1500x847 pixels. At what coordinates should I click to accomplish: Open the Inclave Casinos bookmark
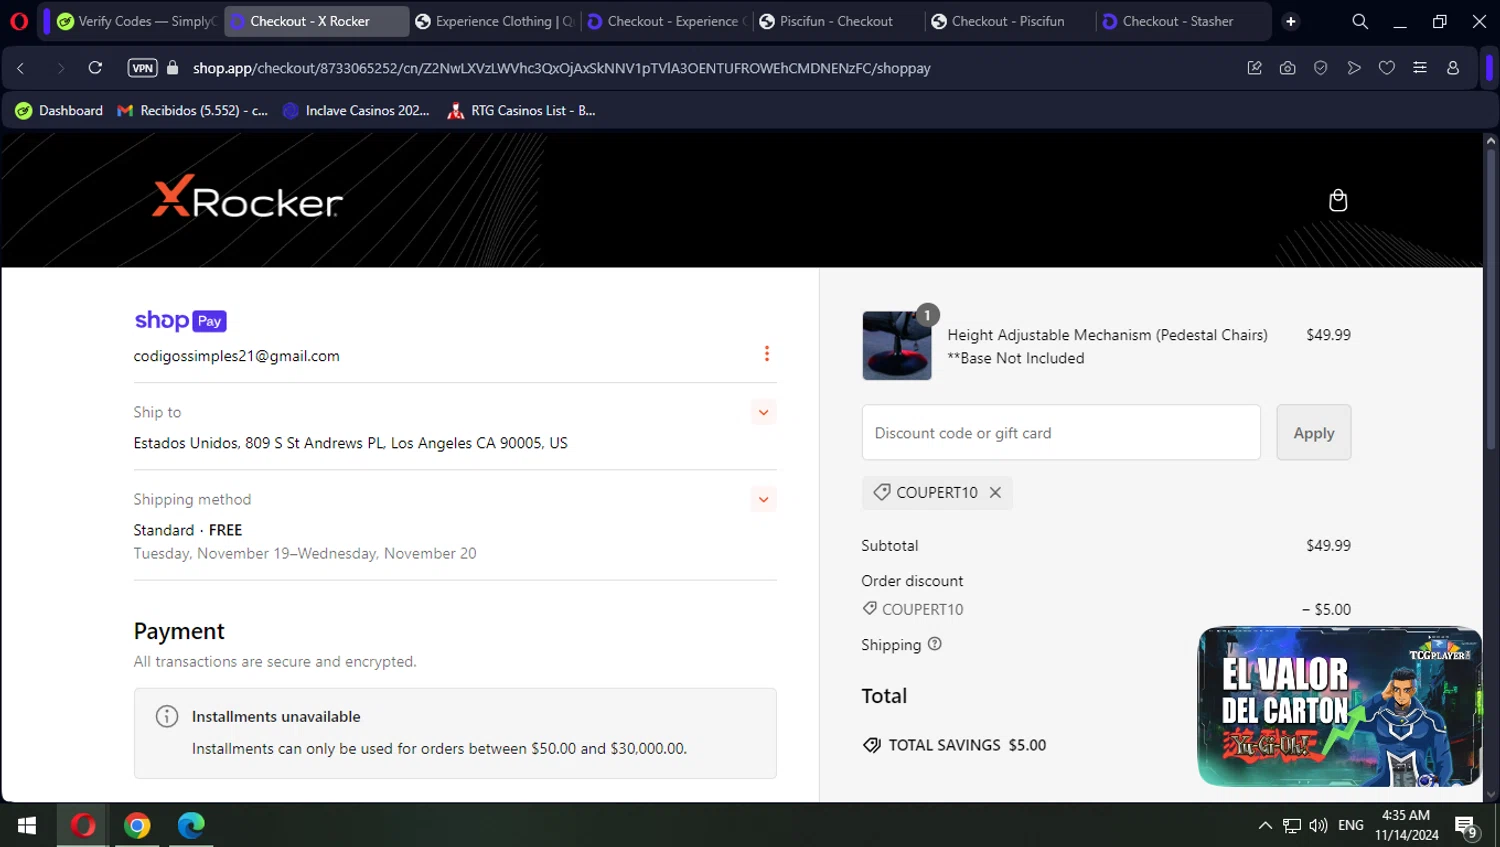(355, 111)
